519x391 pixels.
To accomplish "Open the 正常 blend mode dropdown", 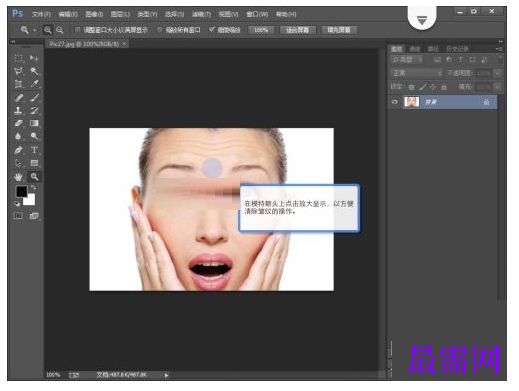I will (x=417, y=73).
